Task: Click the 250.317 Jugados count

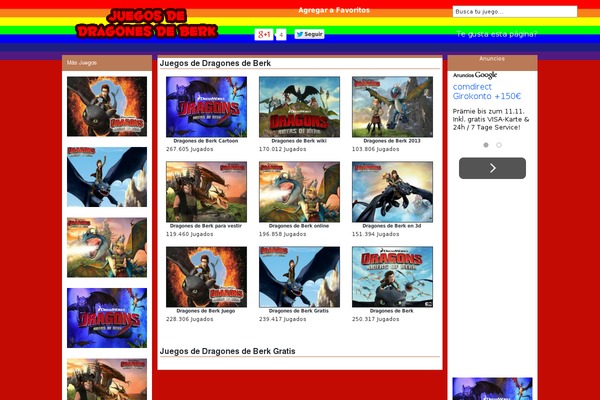Action: coord(375,319)
